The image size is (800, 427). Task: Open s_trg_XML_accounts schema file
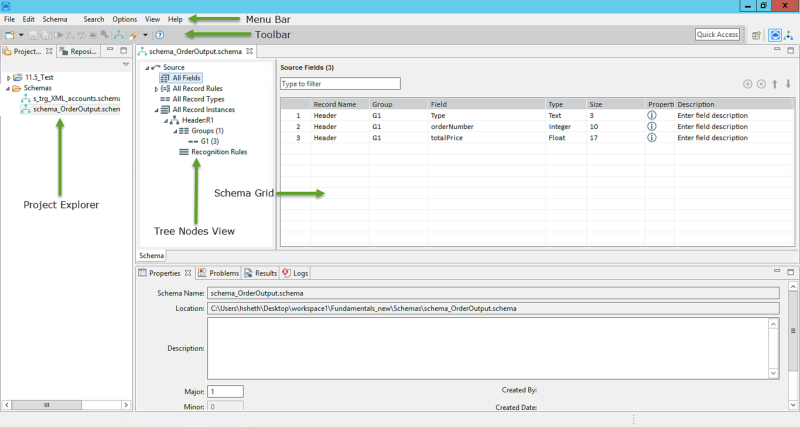pyautogui.click(x=75, y=98)
